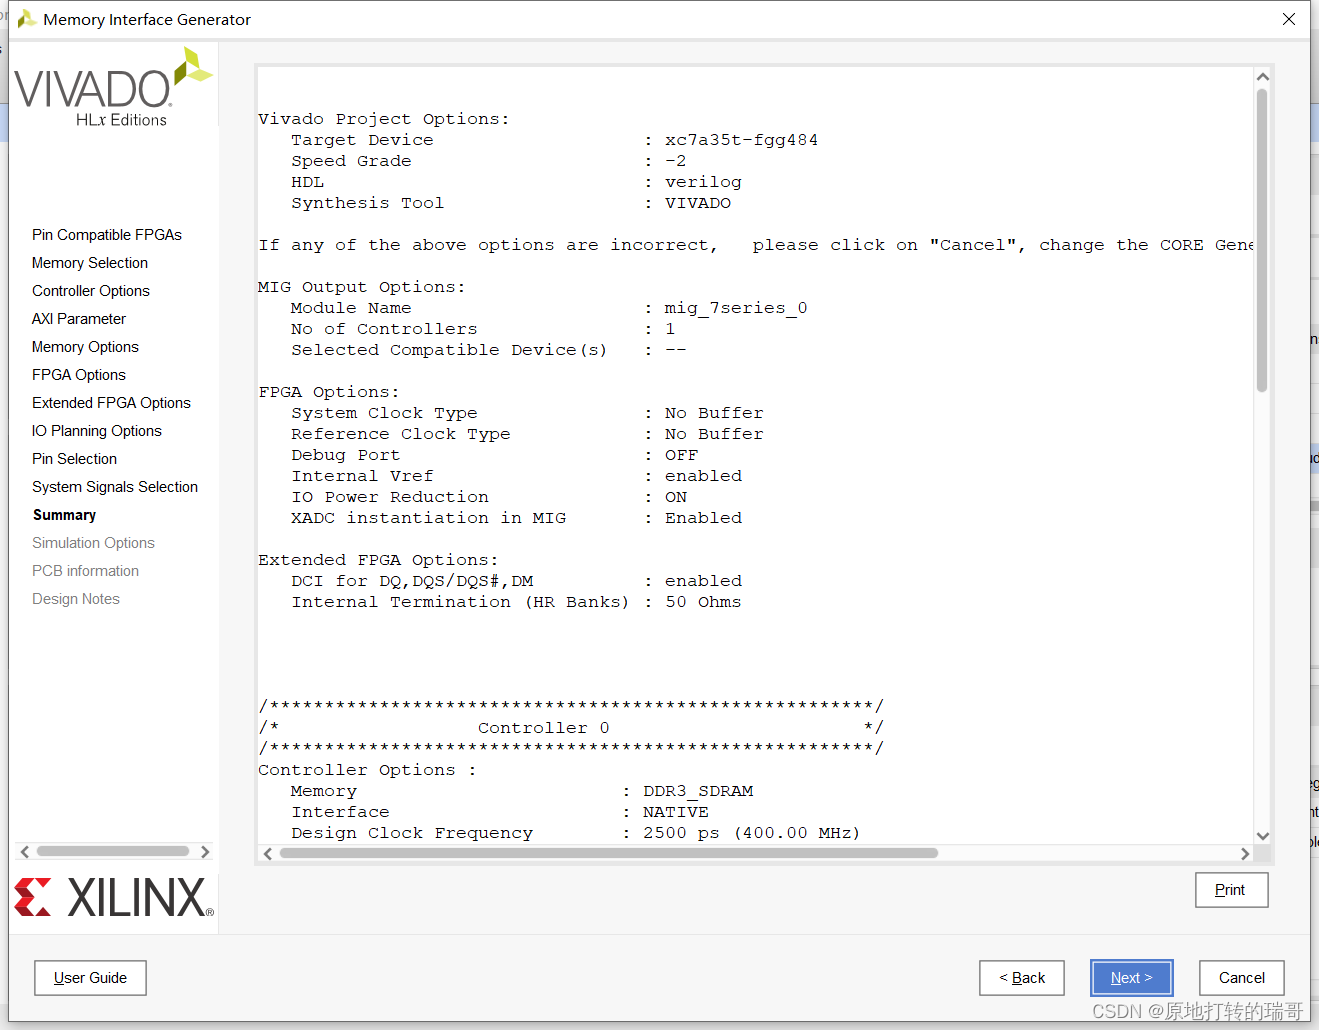Click summary scroll up arrow
Image resolution: width=1319 pixels, height=1030 pixels.
pyautogui.click(x=1263, y=77)
